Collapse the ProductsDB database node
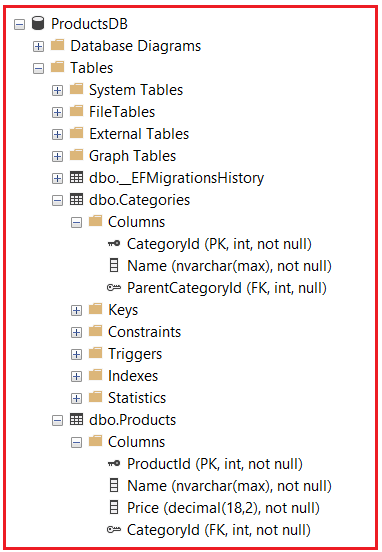The image size is (382, 552). [20, 25]
